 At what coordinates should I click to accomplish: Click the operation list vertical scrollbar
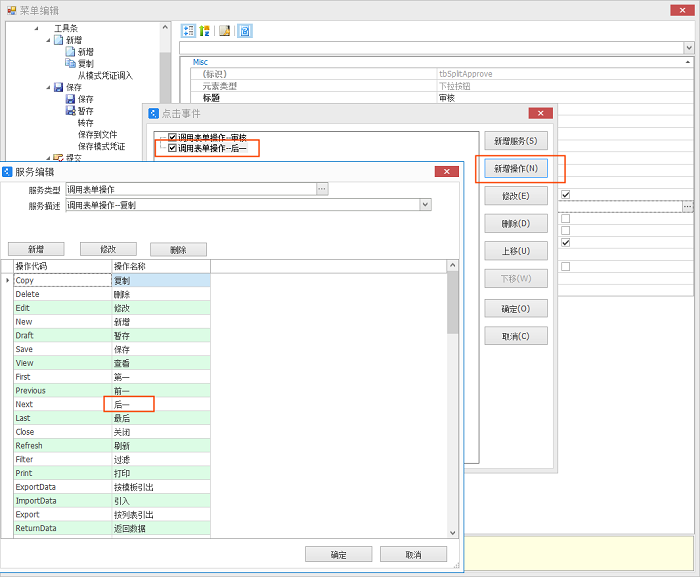tap(453, 400)
